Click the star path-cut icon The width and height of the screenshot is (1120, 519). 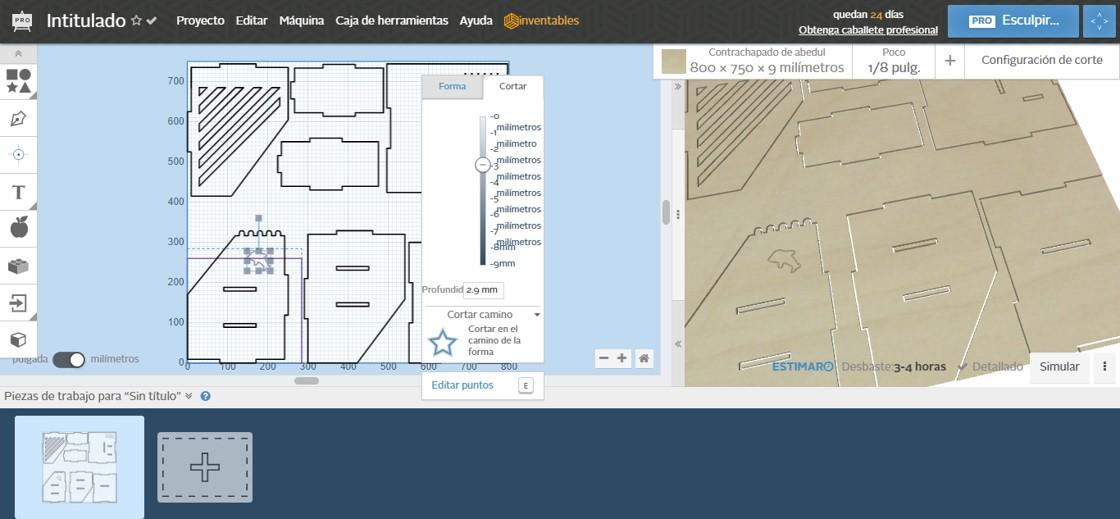click(x=442, y=343)
